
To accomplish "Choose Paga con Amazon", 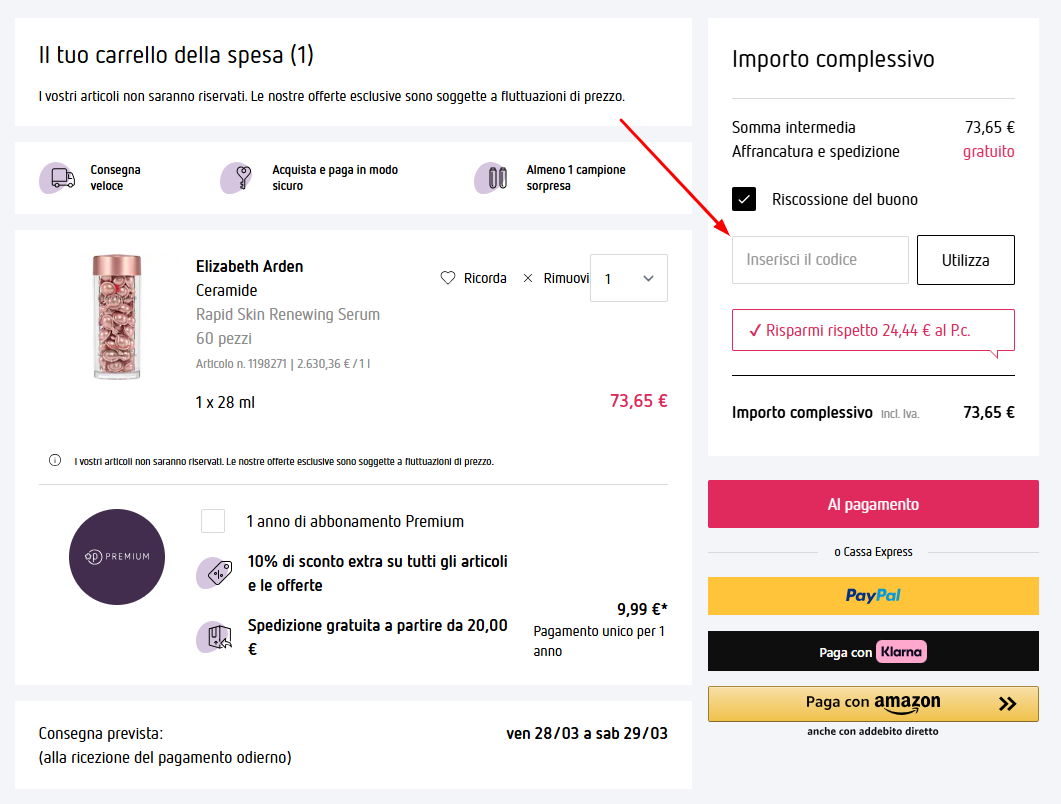I will (872, 703).
